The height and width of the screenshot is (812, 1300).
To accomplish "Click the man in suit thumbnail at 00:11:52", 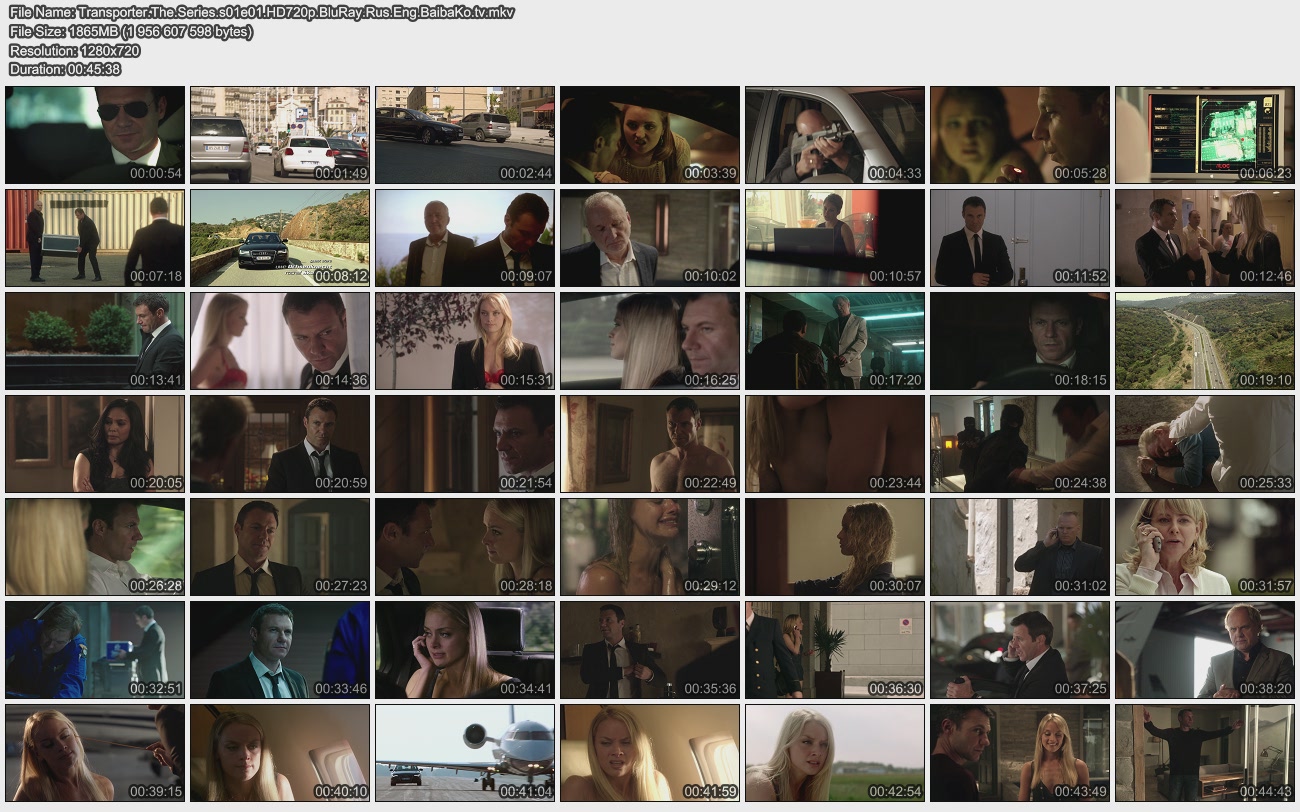I will [1020, 237].
